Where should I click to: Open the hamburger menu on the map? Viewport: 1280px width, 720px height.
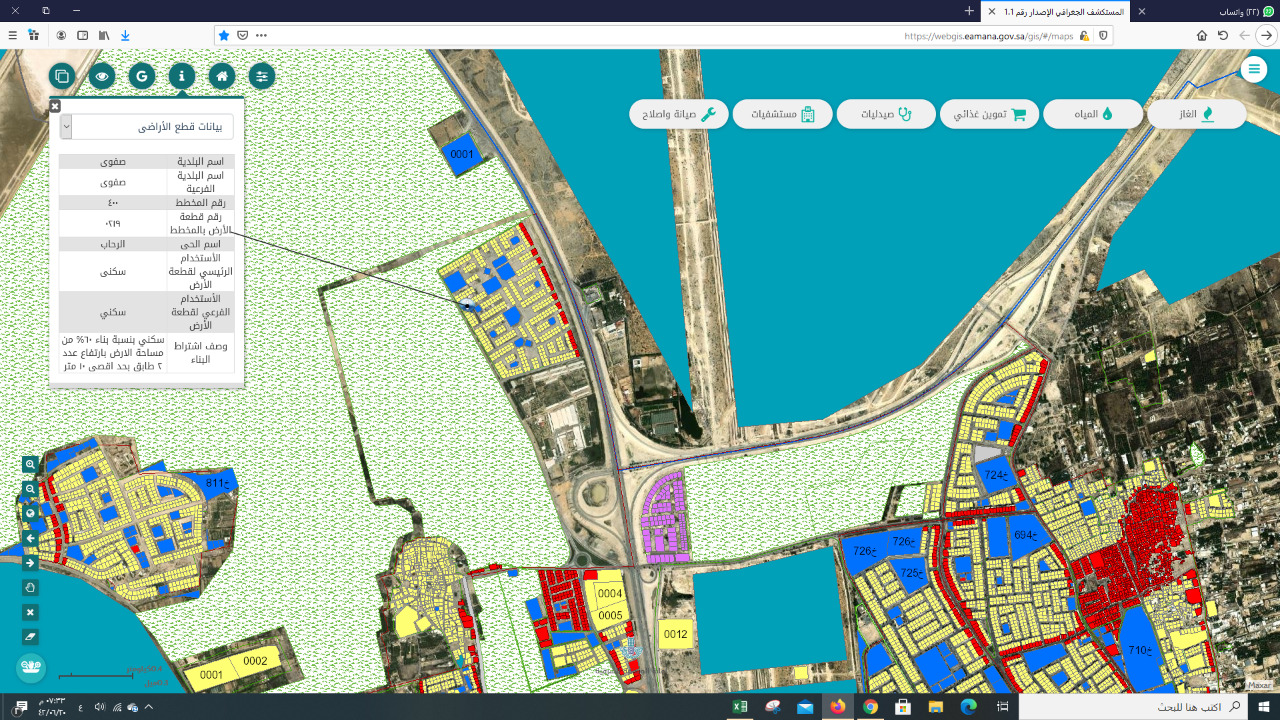click(1253, 68)
